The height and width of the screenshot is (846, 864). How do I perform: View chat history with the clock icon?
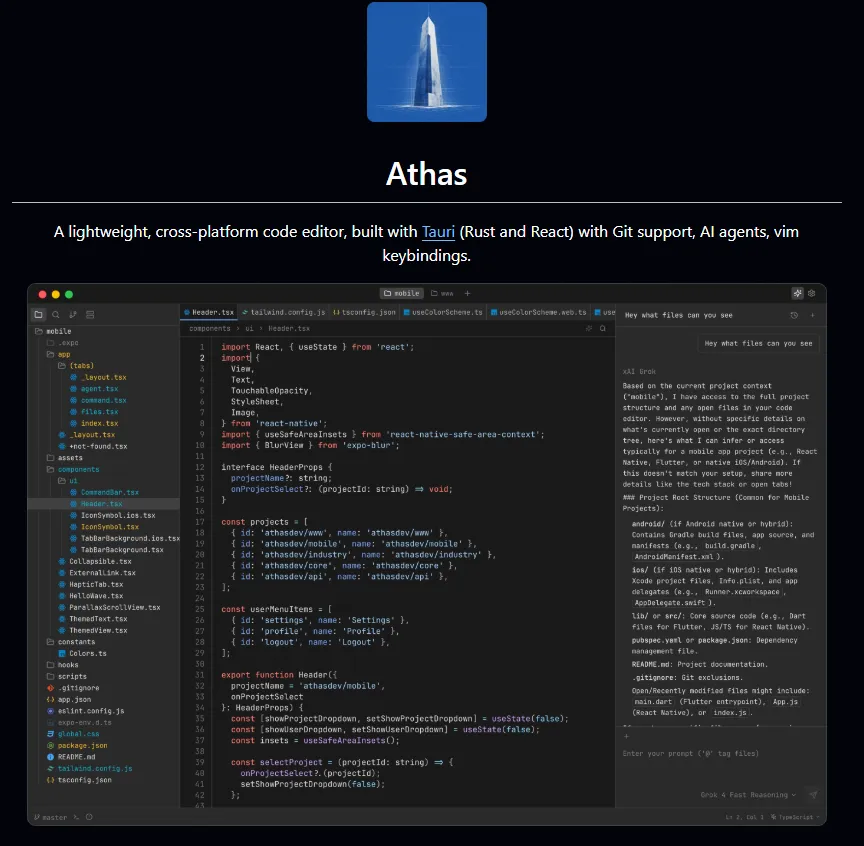point(793,316)
